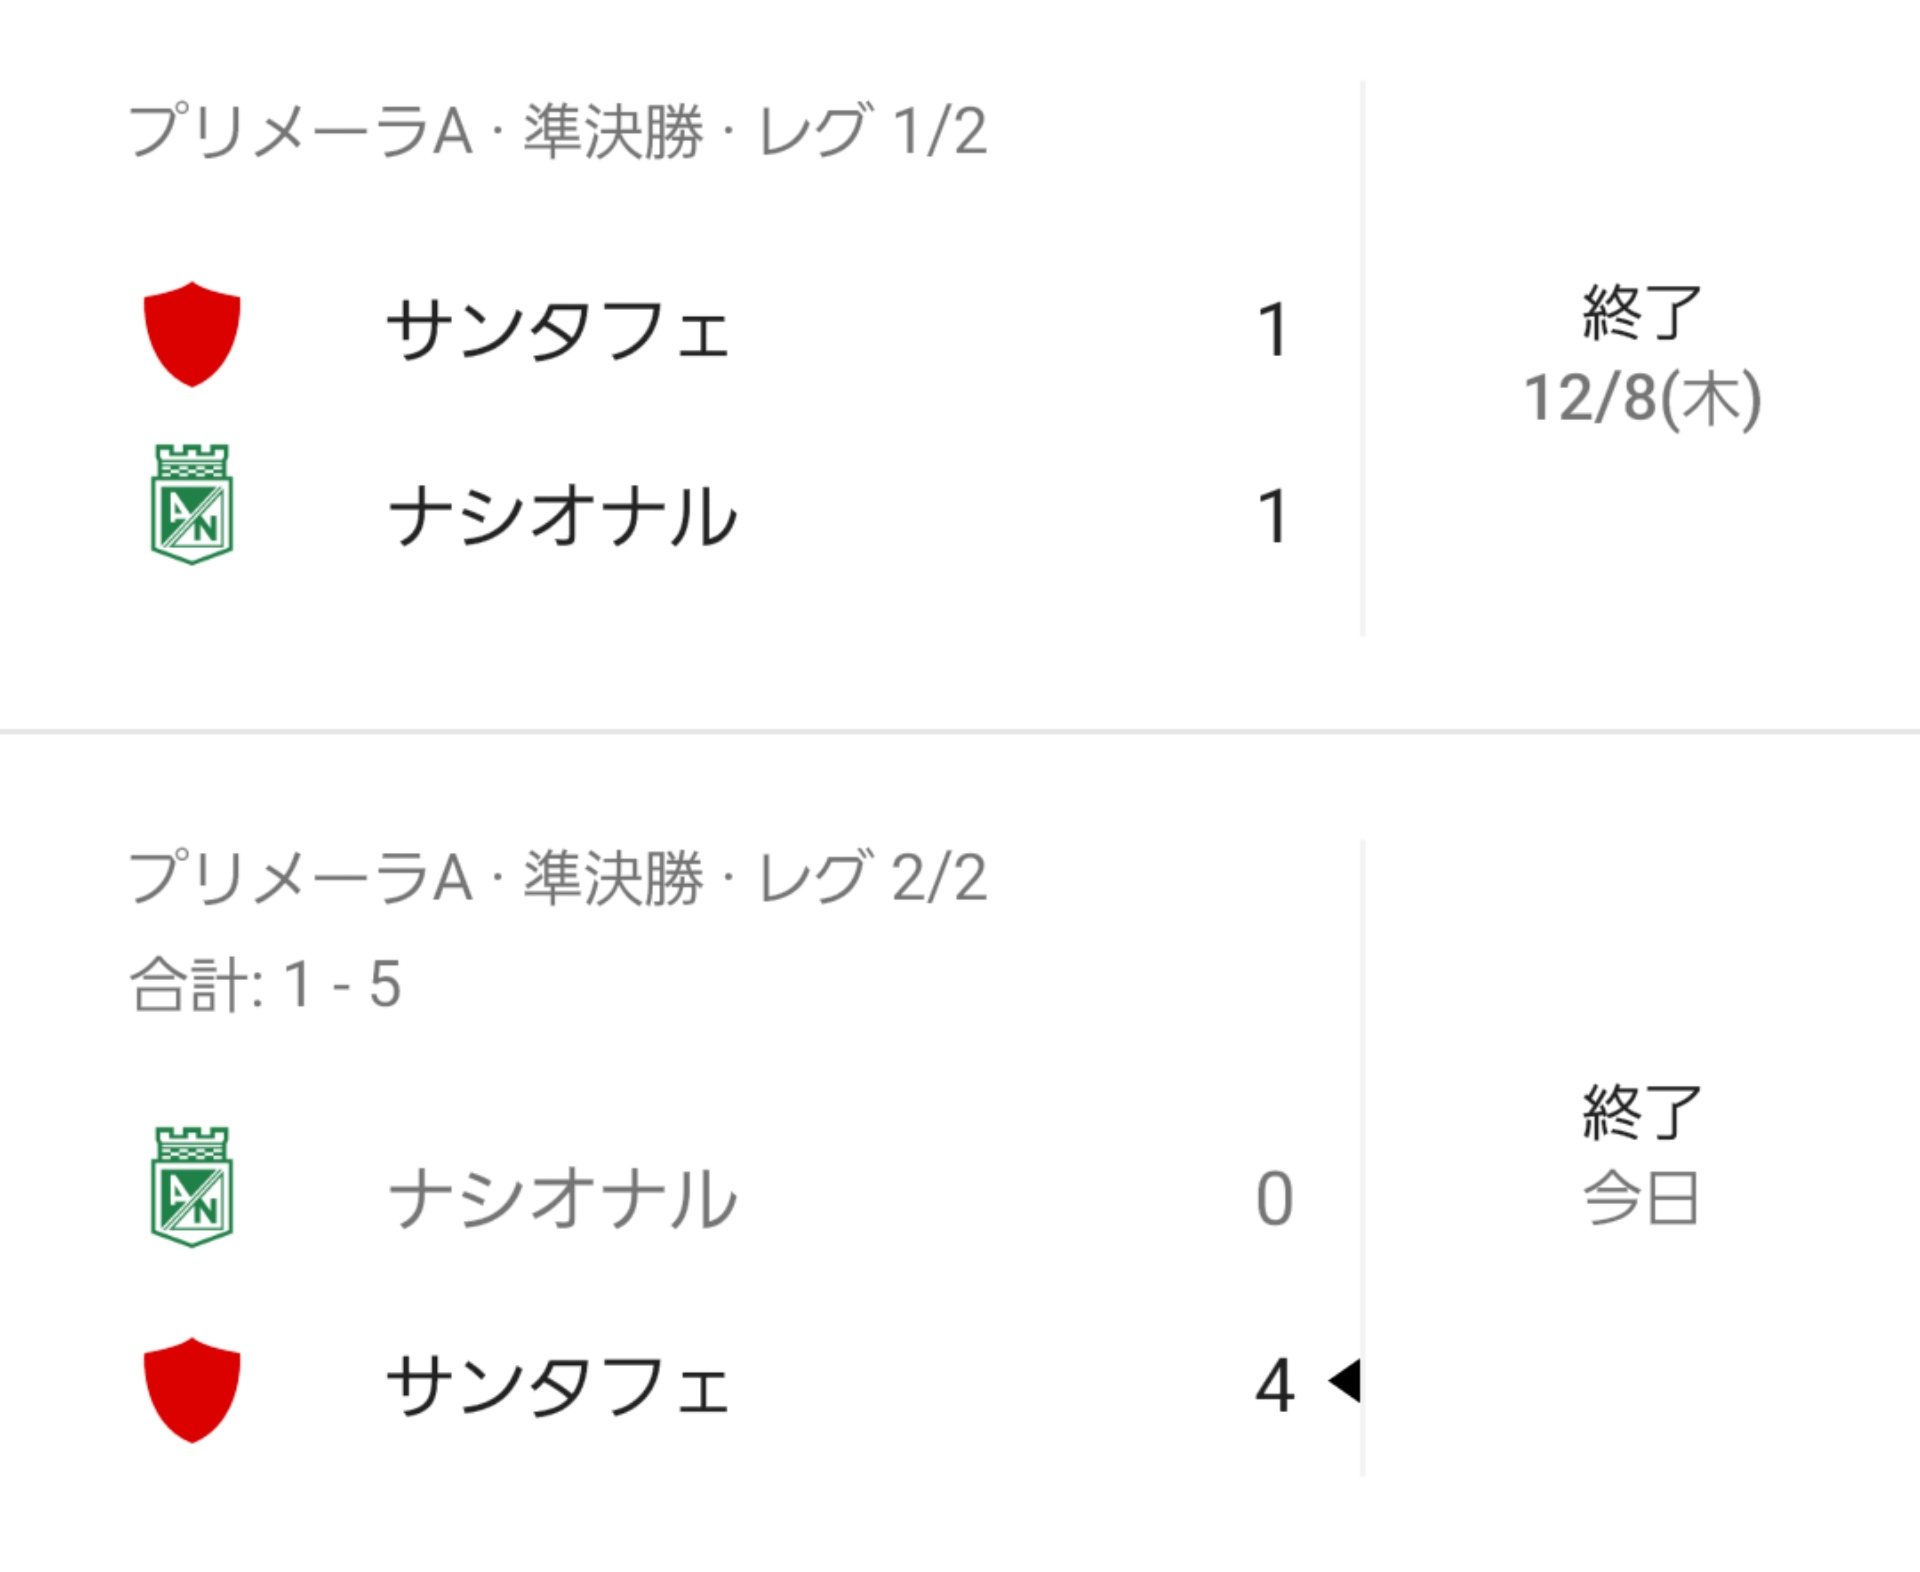Click 終了 status of the second leg
This screenshot has width=1920, height=1572.
click(x=1641, y=1112)
